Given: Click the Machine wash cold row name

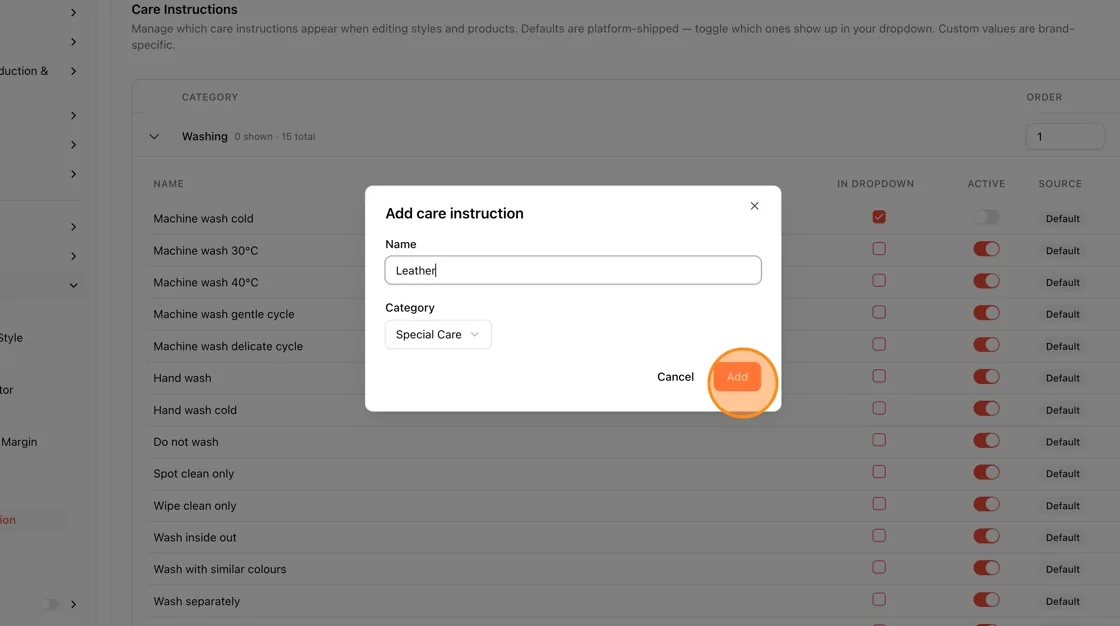Looking at the screenshot, I should tap(203, 218).
